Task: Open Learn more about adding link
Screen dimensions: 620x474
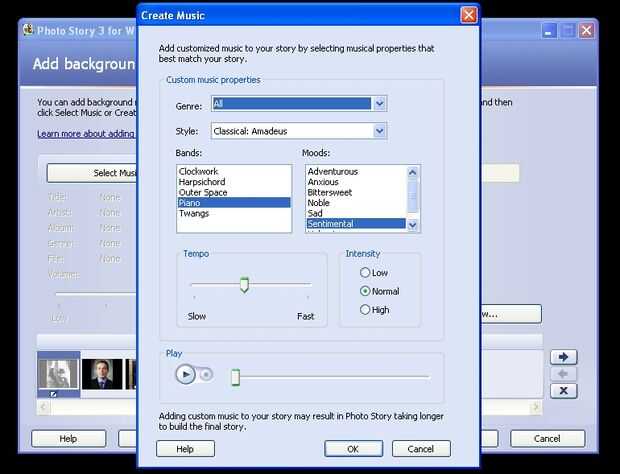Action: tap(87, 134)
